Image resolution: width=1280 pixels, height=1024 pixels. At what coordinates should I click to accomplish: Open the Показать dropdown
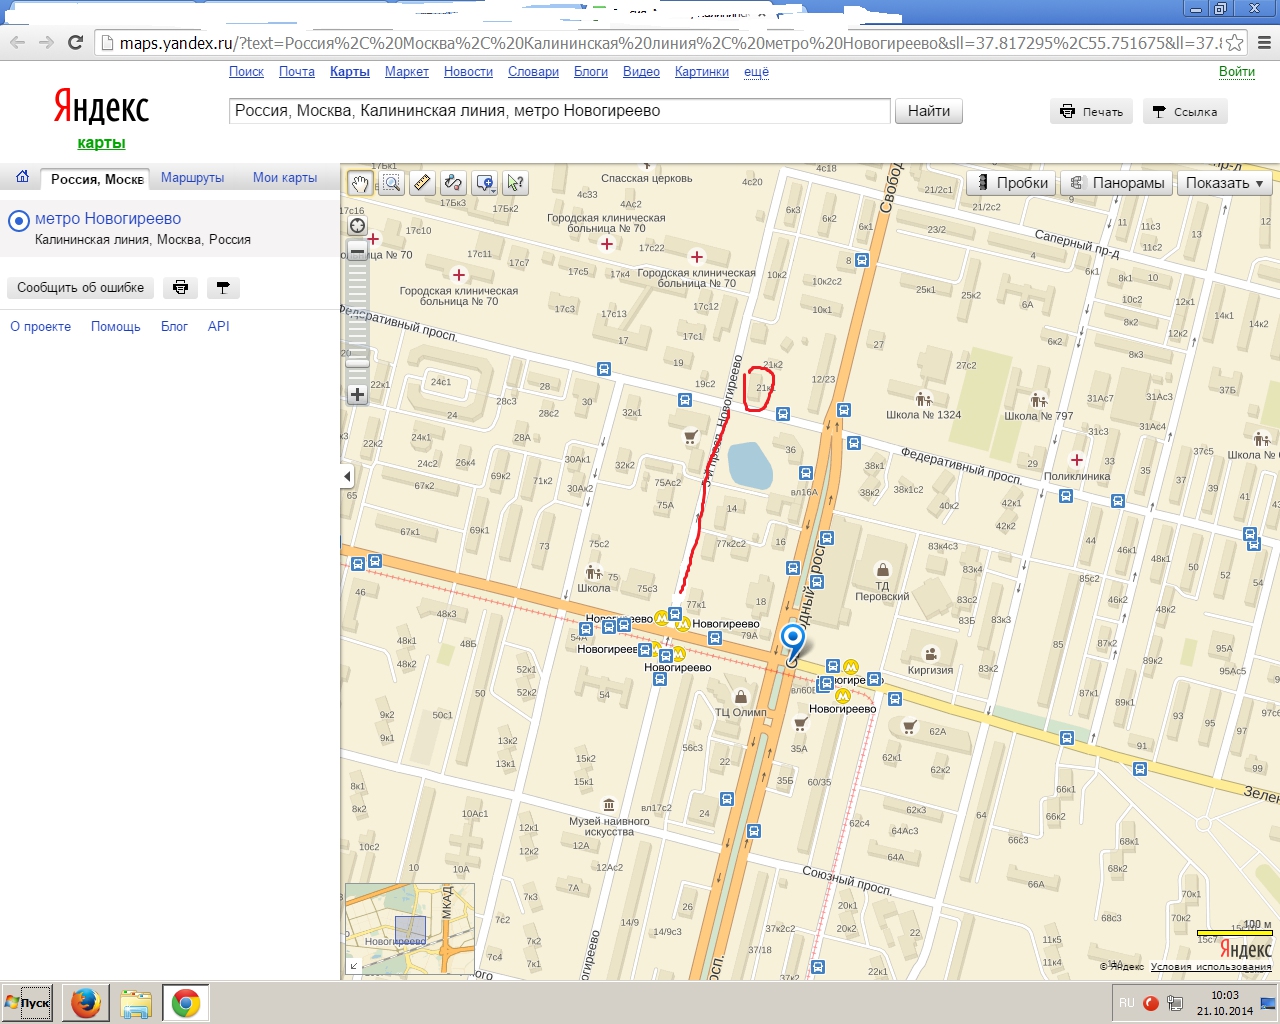tap(1225, 183)
